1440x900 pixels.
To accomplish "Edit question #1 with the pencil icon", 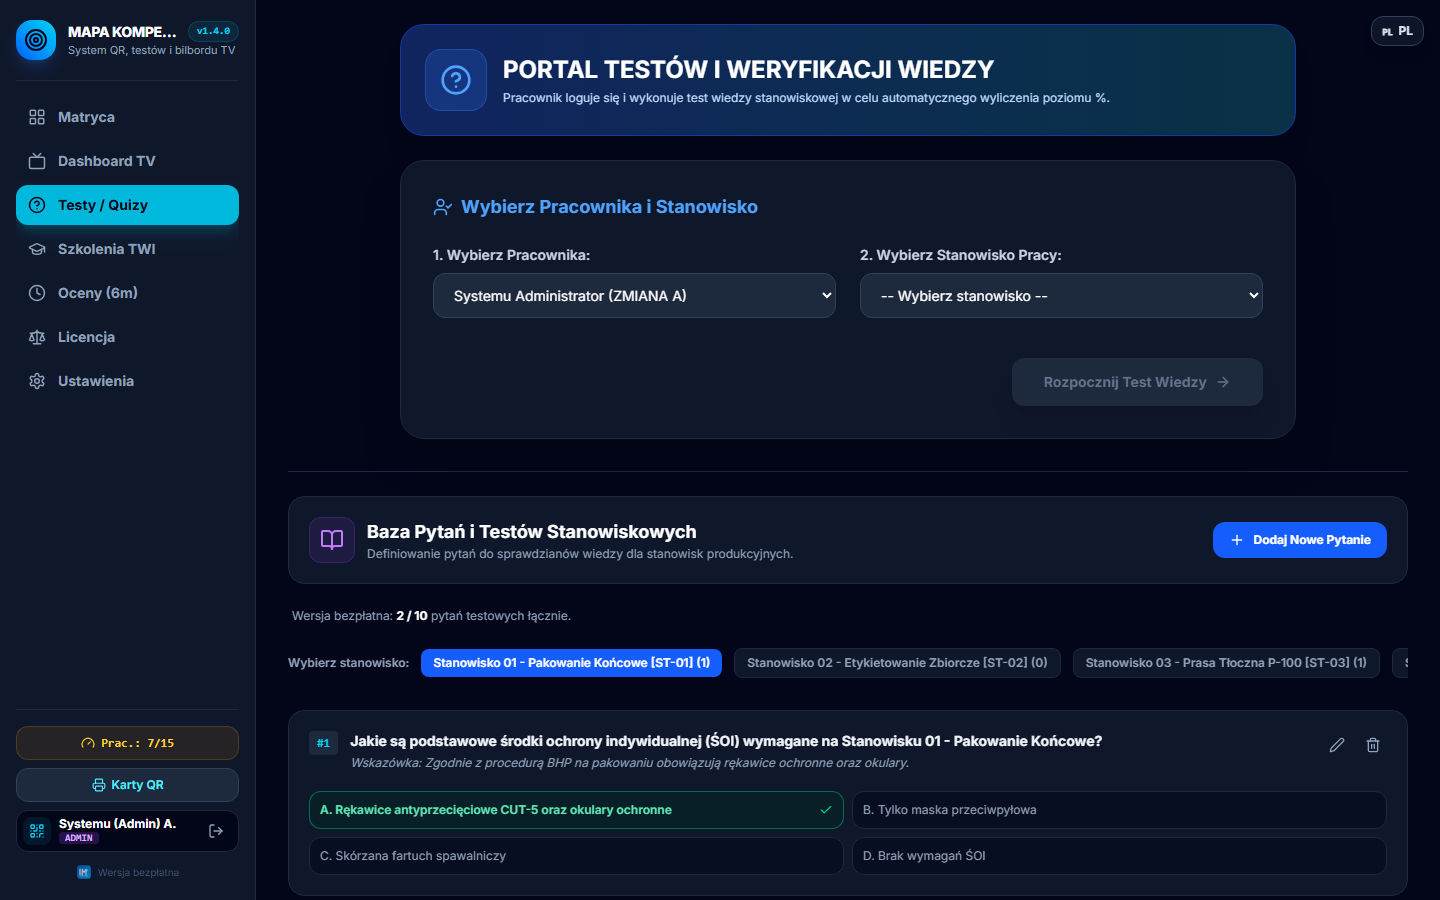I will click(1337, 745).
